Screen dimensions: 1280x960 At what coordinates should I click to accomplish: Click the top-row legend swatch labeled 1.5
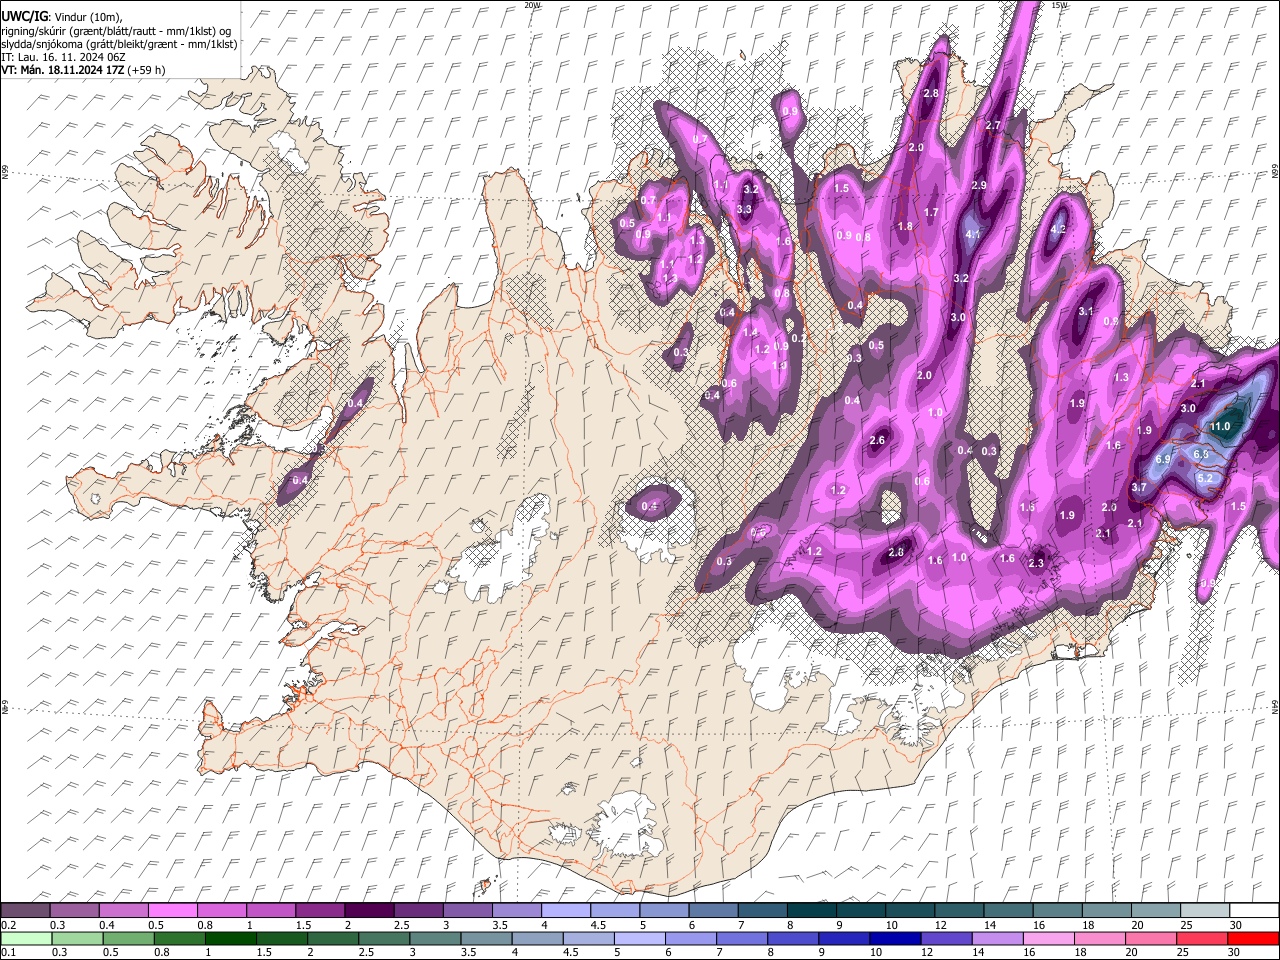coord(320,911)
